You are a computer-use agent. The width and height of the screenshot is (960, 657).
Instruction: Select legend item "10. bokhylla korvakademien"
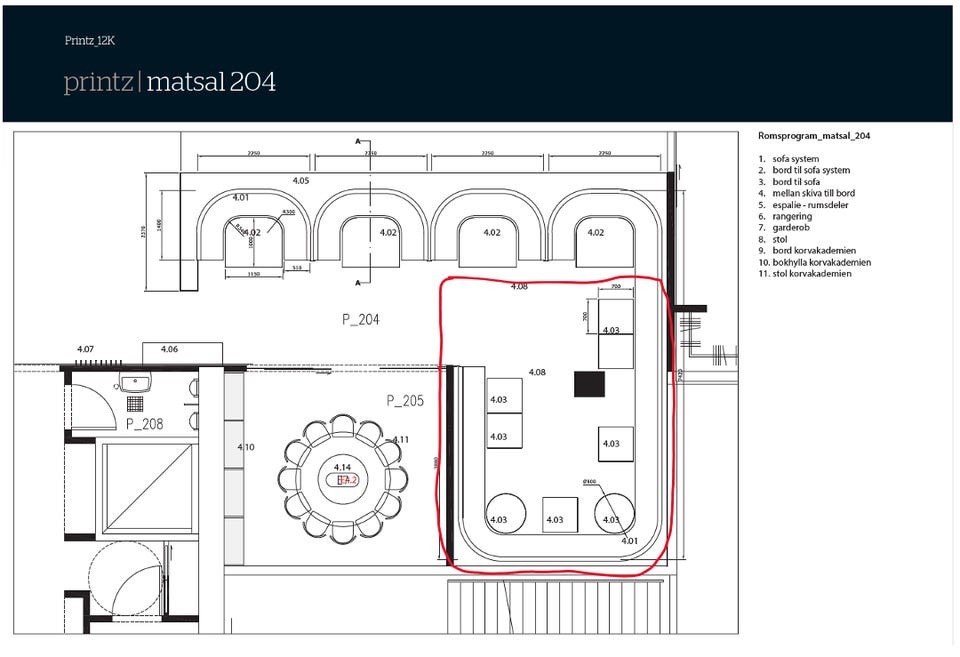pyautogui.click(x=814, y=262)
